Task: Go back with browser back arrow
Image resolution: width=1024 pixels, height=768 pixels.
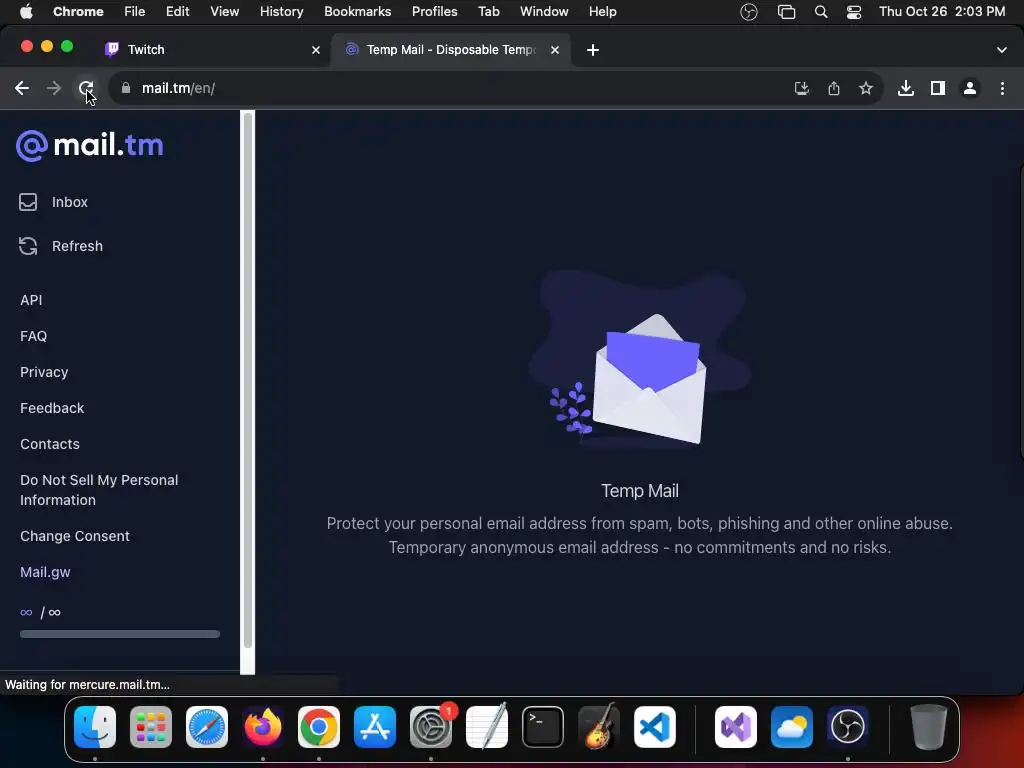Action: pos(22,88)
